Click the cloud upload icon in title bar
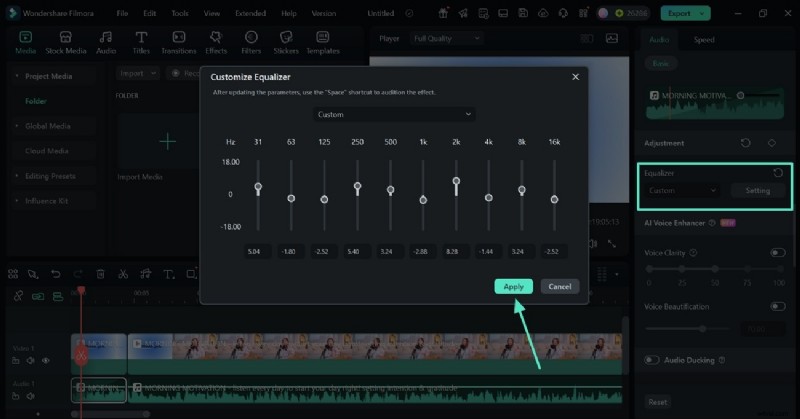The width and height of the screenshot is (800, 419). [543, 13]
